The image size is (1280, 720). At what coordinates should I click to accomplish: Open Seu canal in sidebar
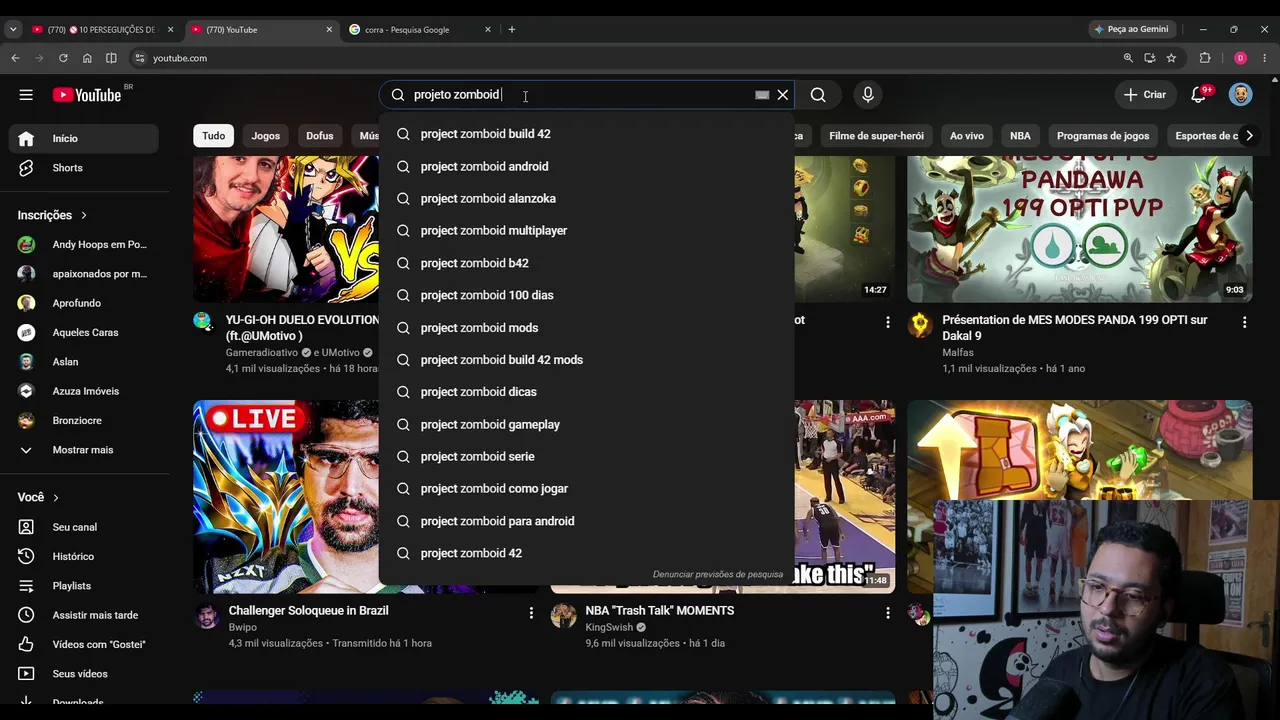tap(83, 527)
